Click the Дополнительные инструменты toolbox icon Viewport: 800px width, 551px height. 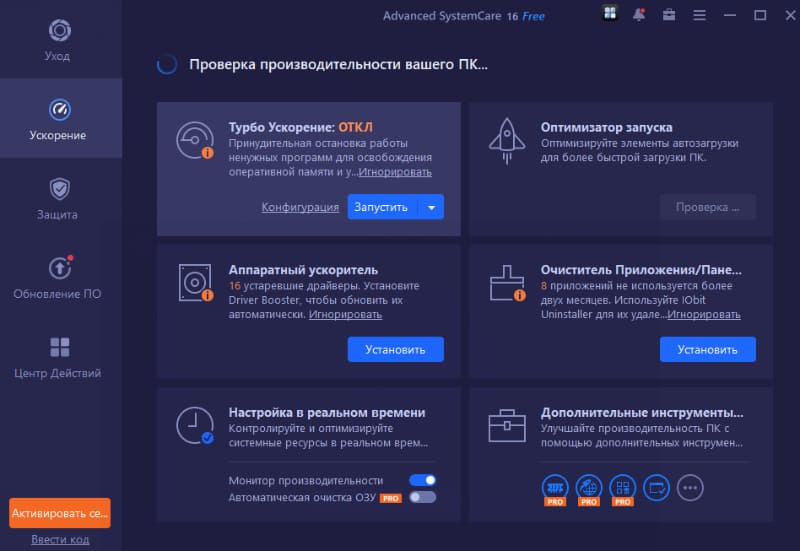(507, 425)
